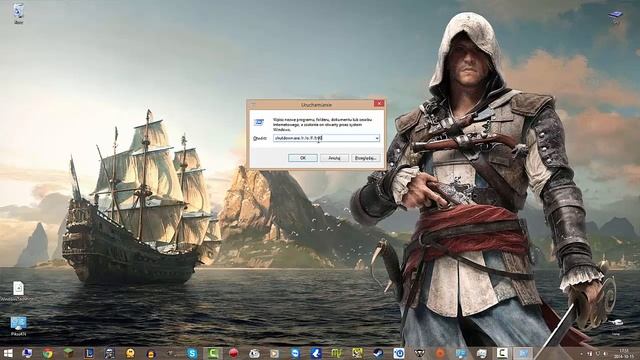The image size is (640, 360).
Task: Open the green Camtasia C taskbar icon
Action: coord(213,353)
